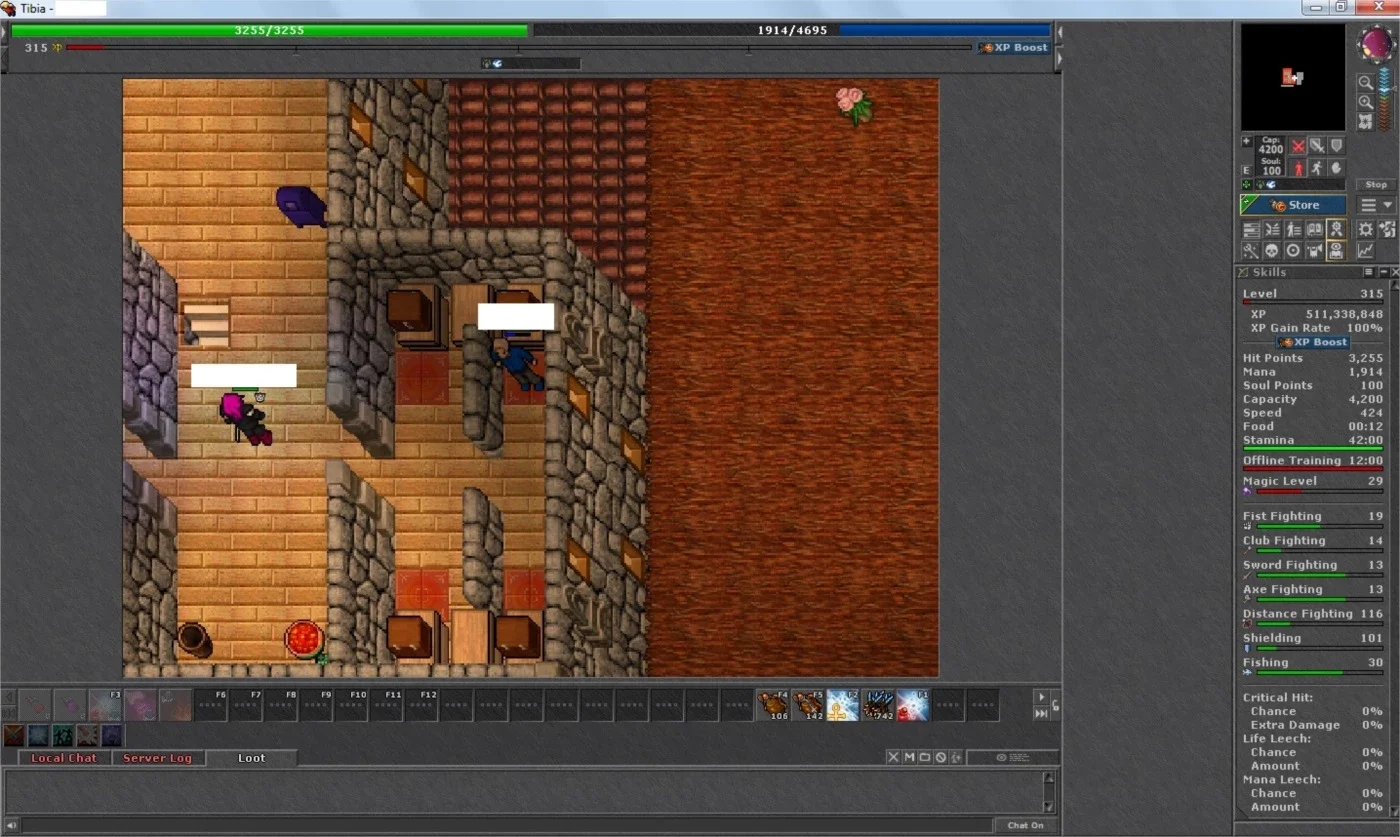
Task: Open the bestiary monster icon
Action: coord(1314,251)
